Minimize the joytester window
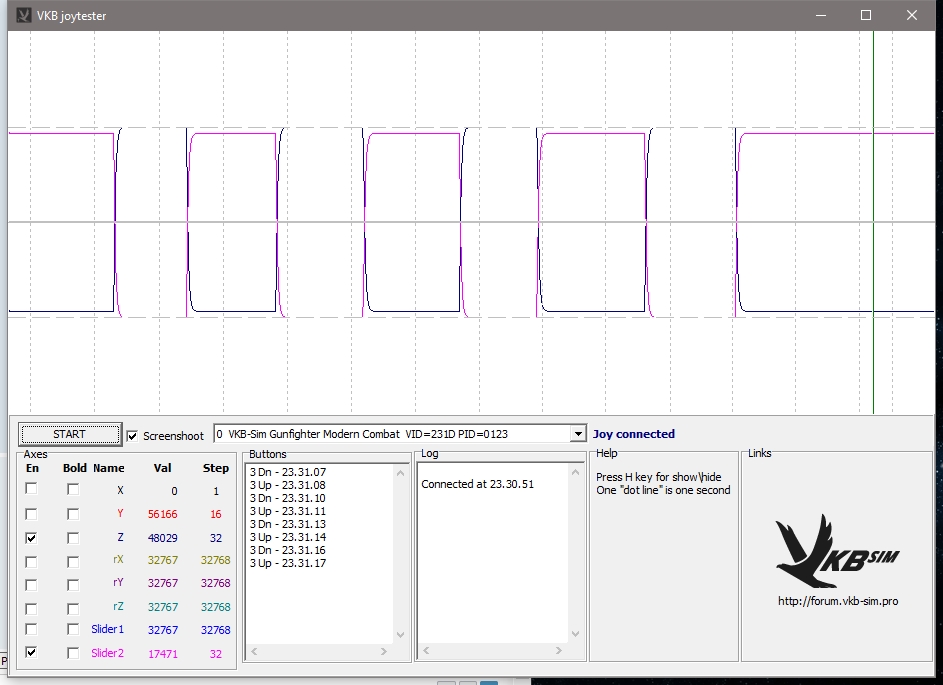 [820, 15]
